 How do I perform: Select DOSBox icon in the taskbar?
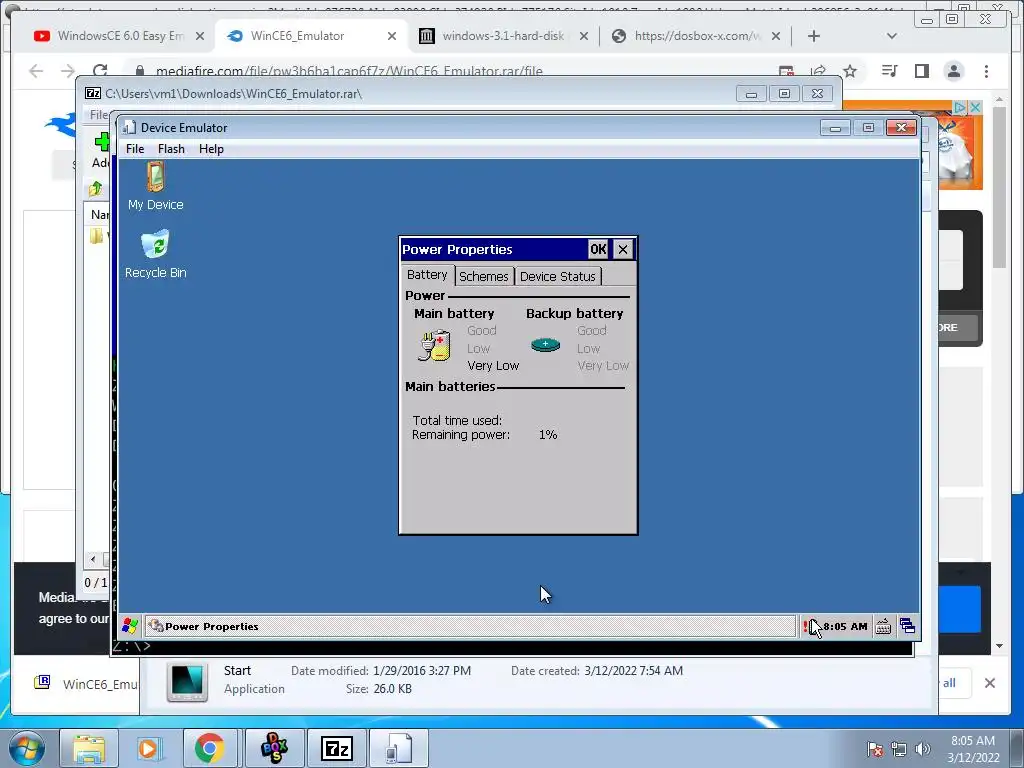pyautogui.click(x=274, y=748)
